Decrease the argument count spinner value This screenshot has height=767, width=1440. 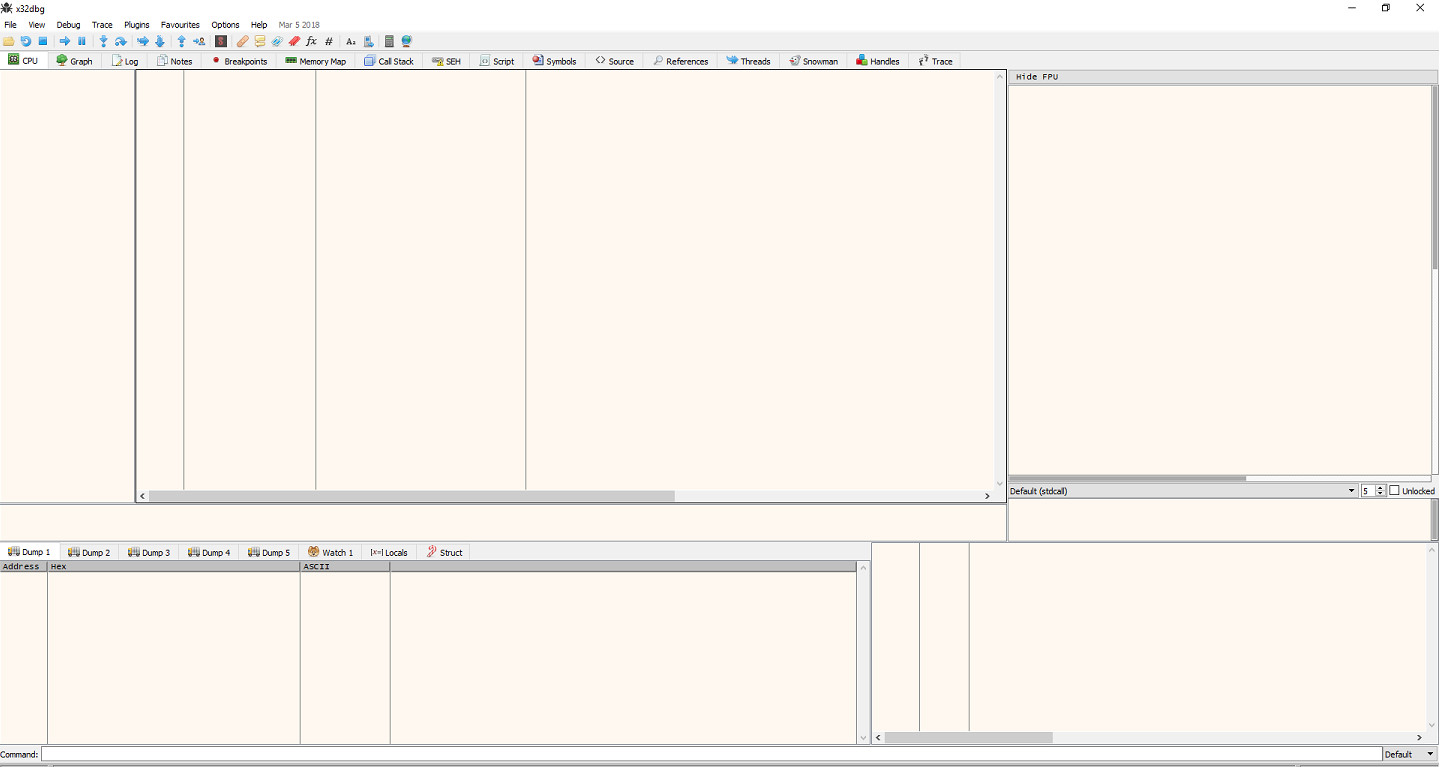[x=1381, y=494]
